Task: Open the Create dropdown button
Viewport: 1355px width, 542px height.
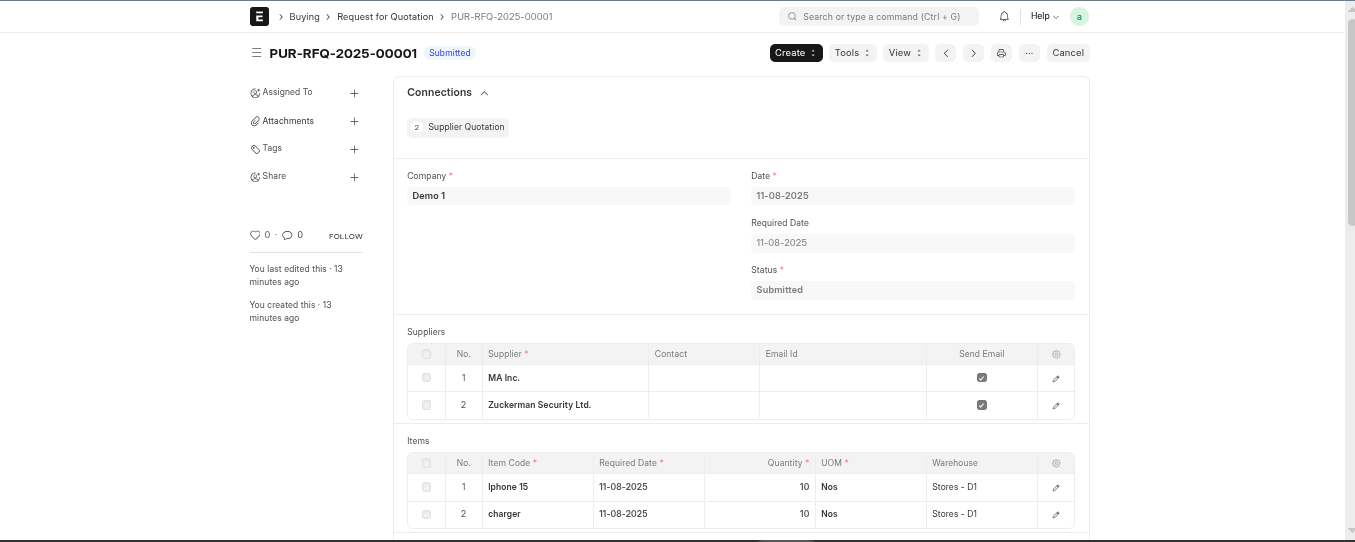Action: (x=796, y=53)
